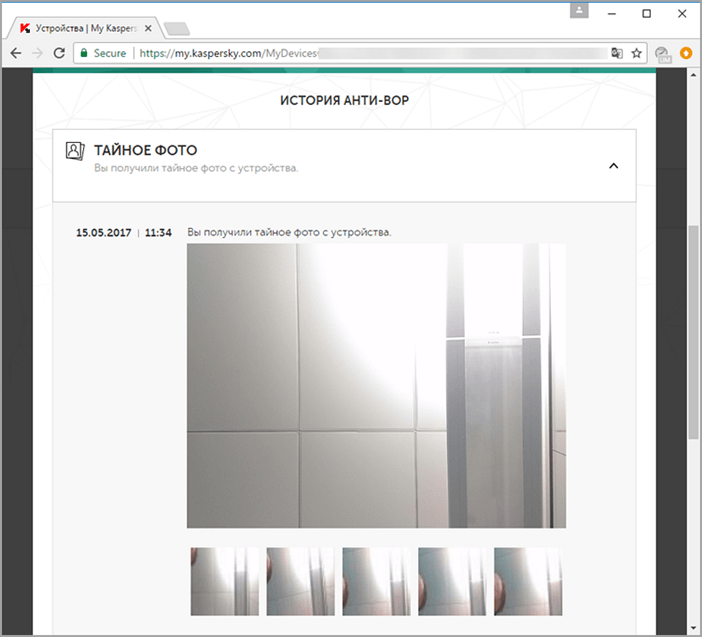Click the photo entry text beside 11:34

pyautogui.click(x=289, y=232)
